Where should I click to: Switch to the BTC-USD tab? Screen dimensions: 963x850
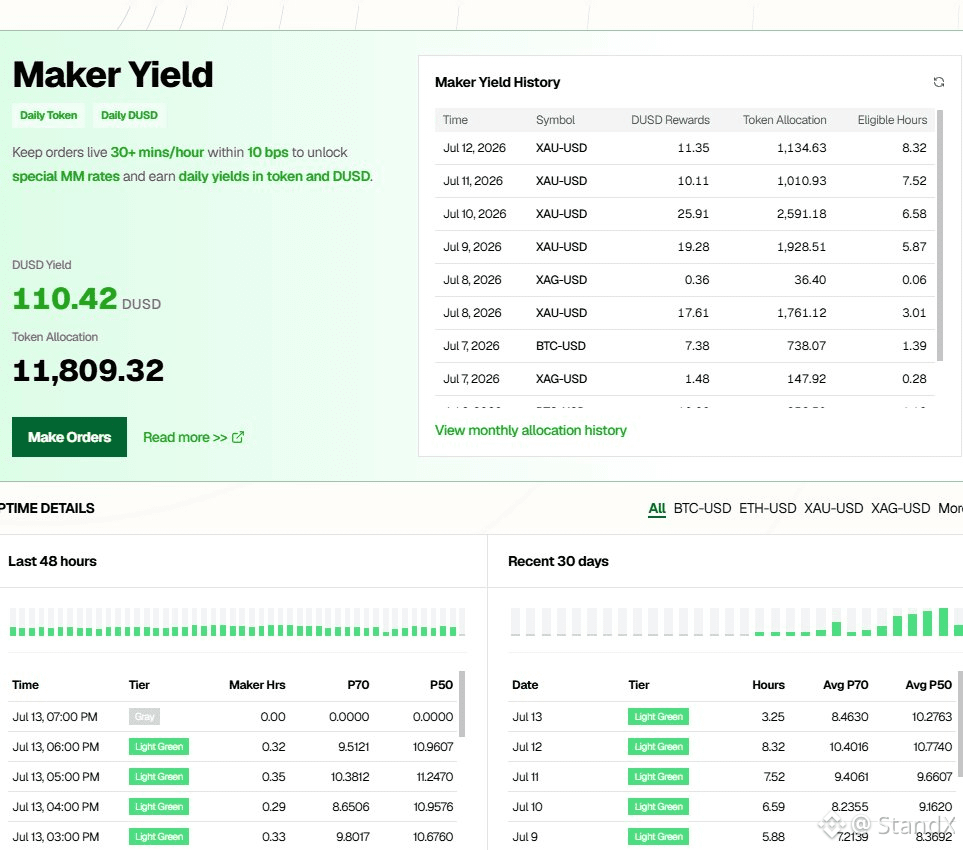click(x=702, y=509)
